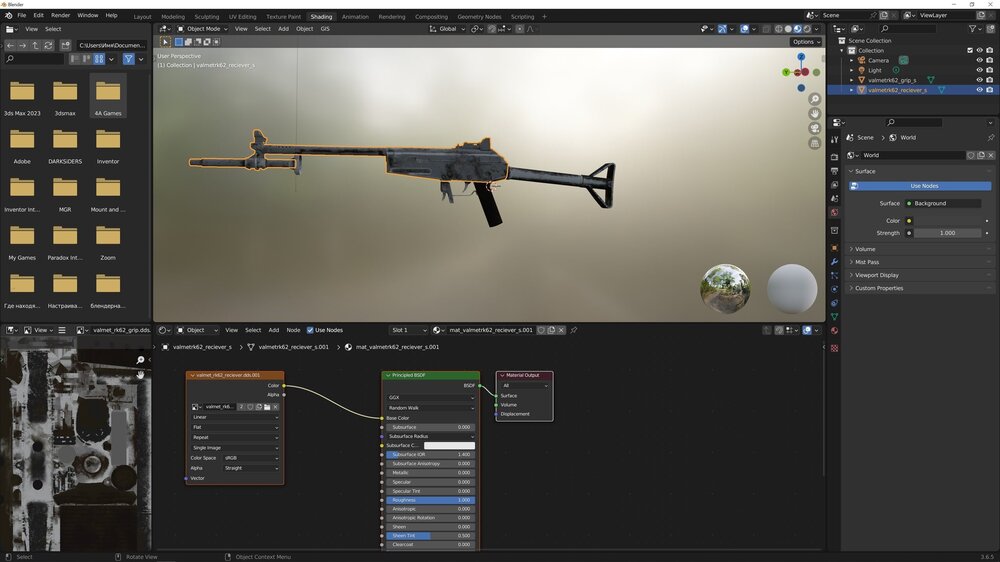1000x562 pixels.
Task: Uncheck Use Nodes in the node editor header
Action: [x=310, y=330]
